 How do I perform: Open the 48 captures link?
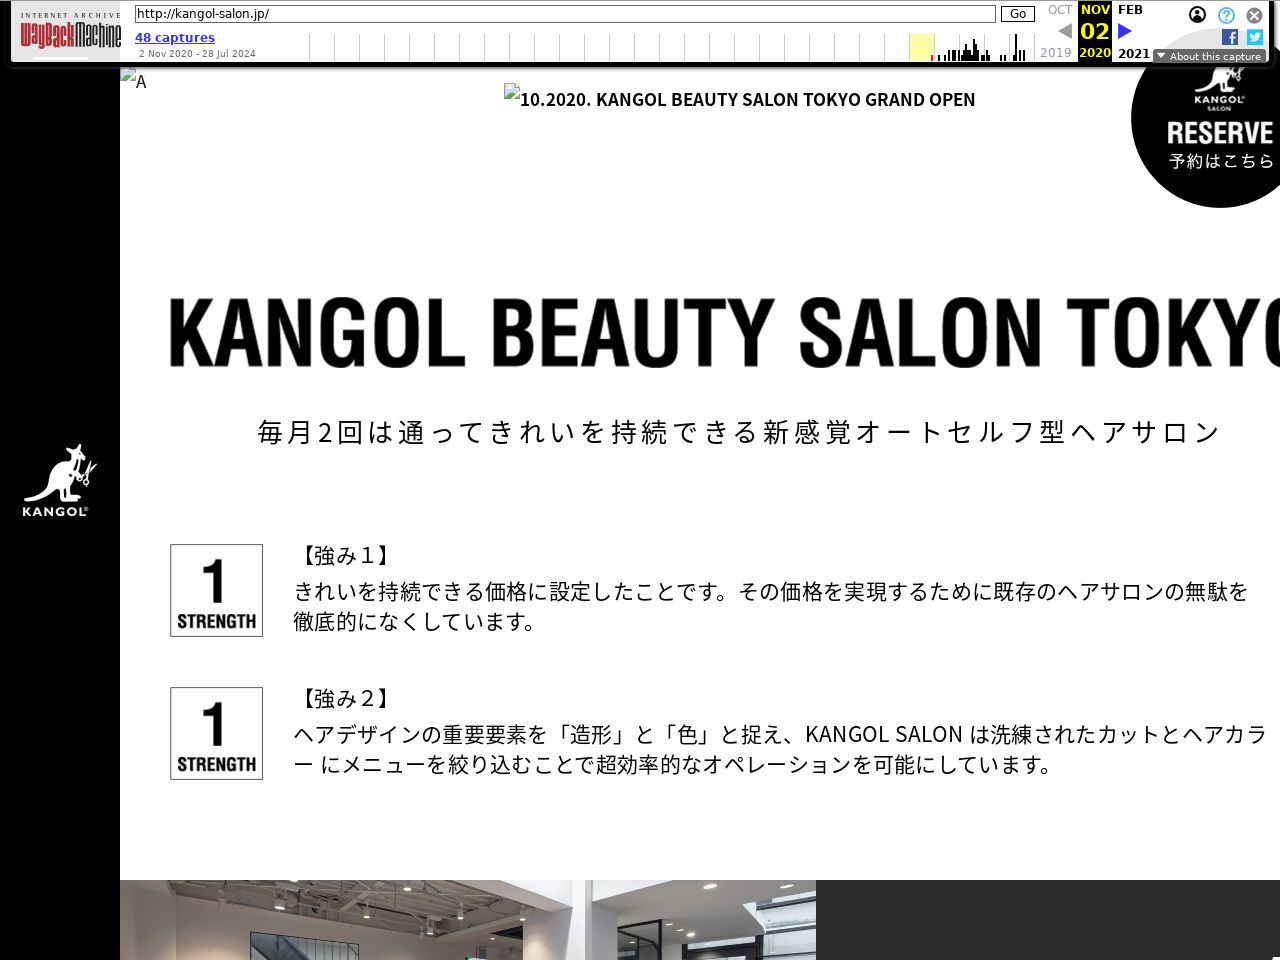175,38
